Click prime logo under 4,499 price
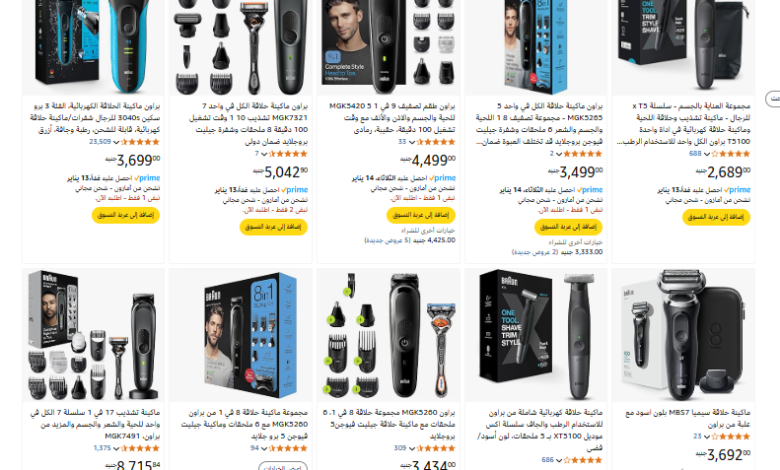Image resolution: width=780 pixels, height=470 pixels. click(442, 178)
